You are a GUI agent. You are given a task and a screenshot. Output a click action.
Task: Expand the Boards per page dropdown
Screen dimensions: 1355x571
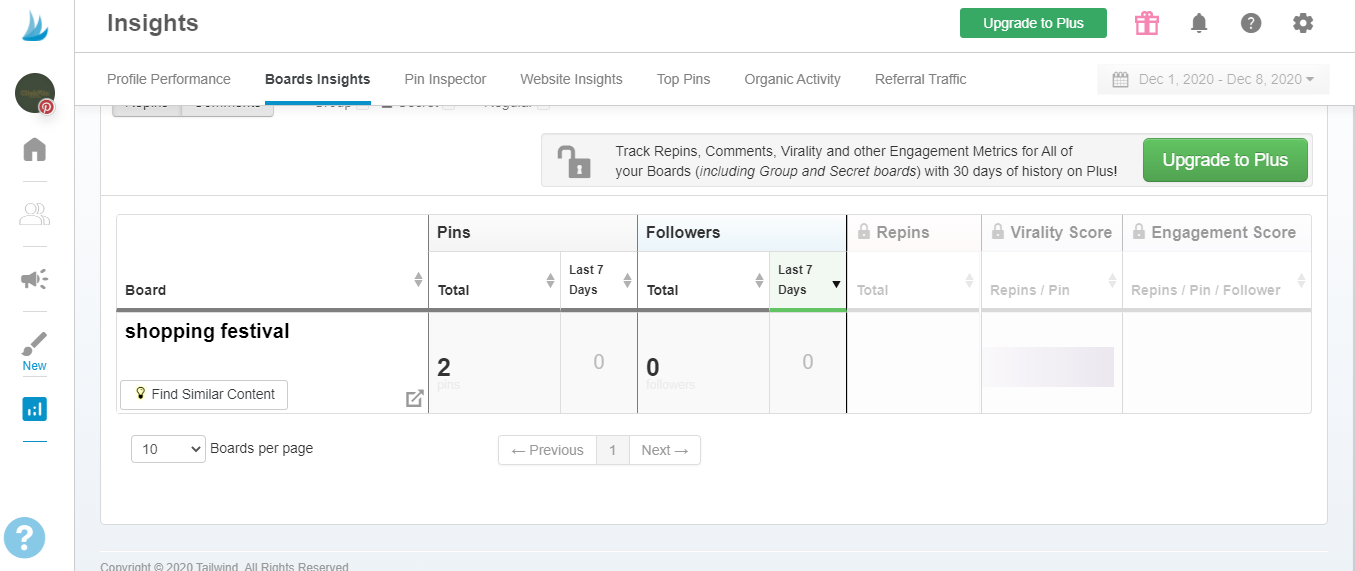click(168, 449)
